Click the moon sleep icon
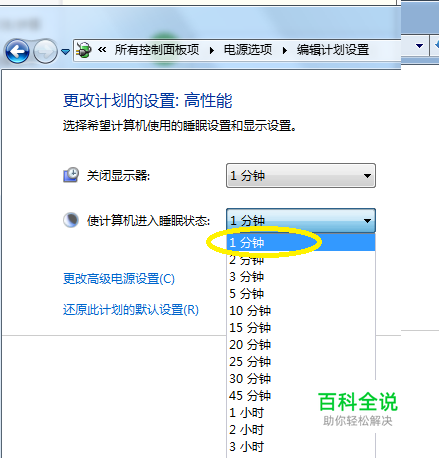This screenshot has height=458, width=439. [71, 220]
